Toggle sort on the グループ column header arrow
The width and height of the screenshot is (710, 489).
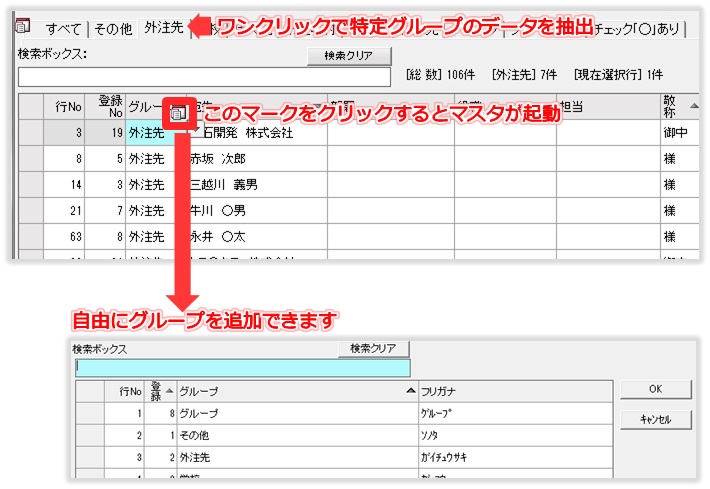point(410,391)
